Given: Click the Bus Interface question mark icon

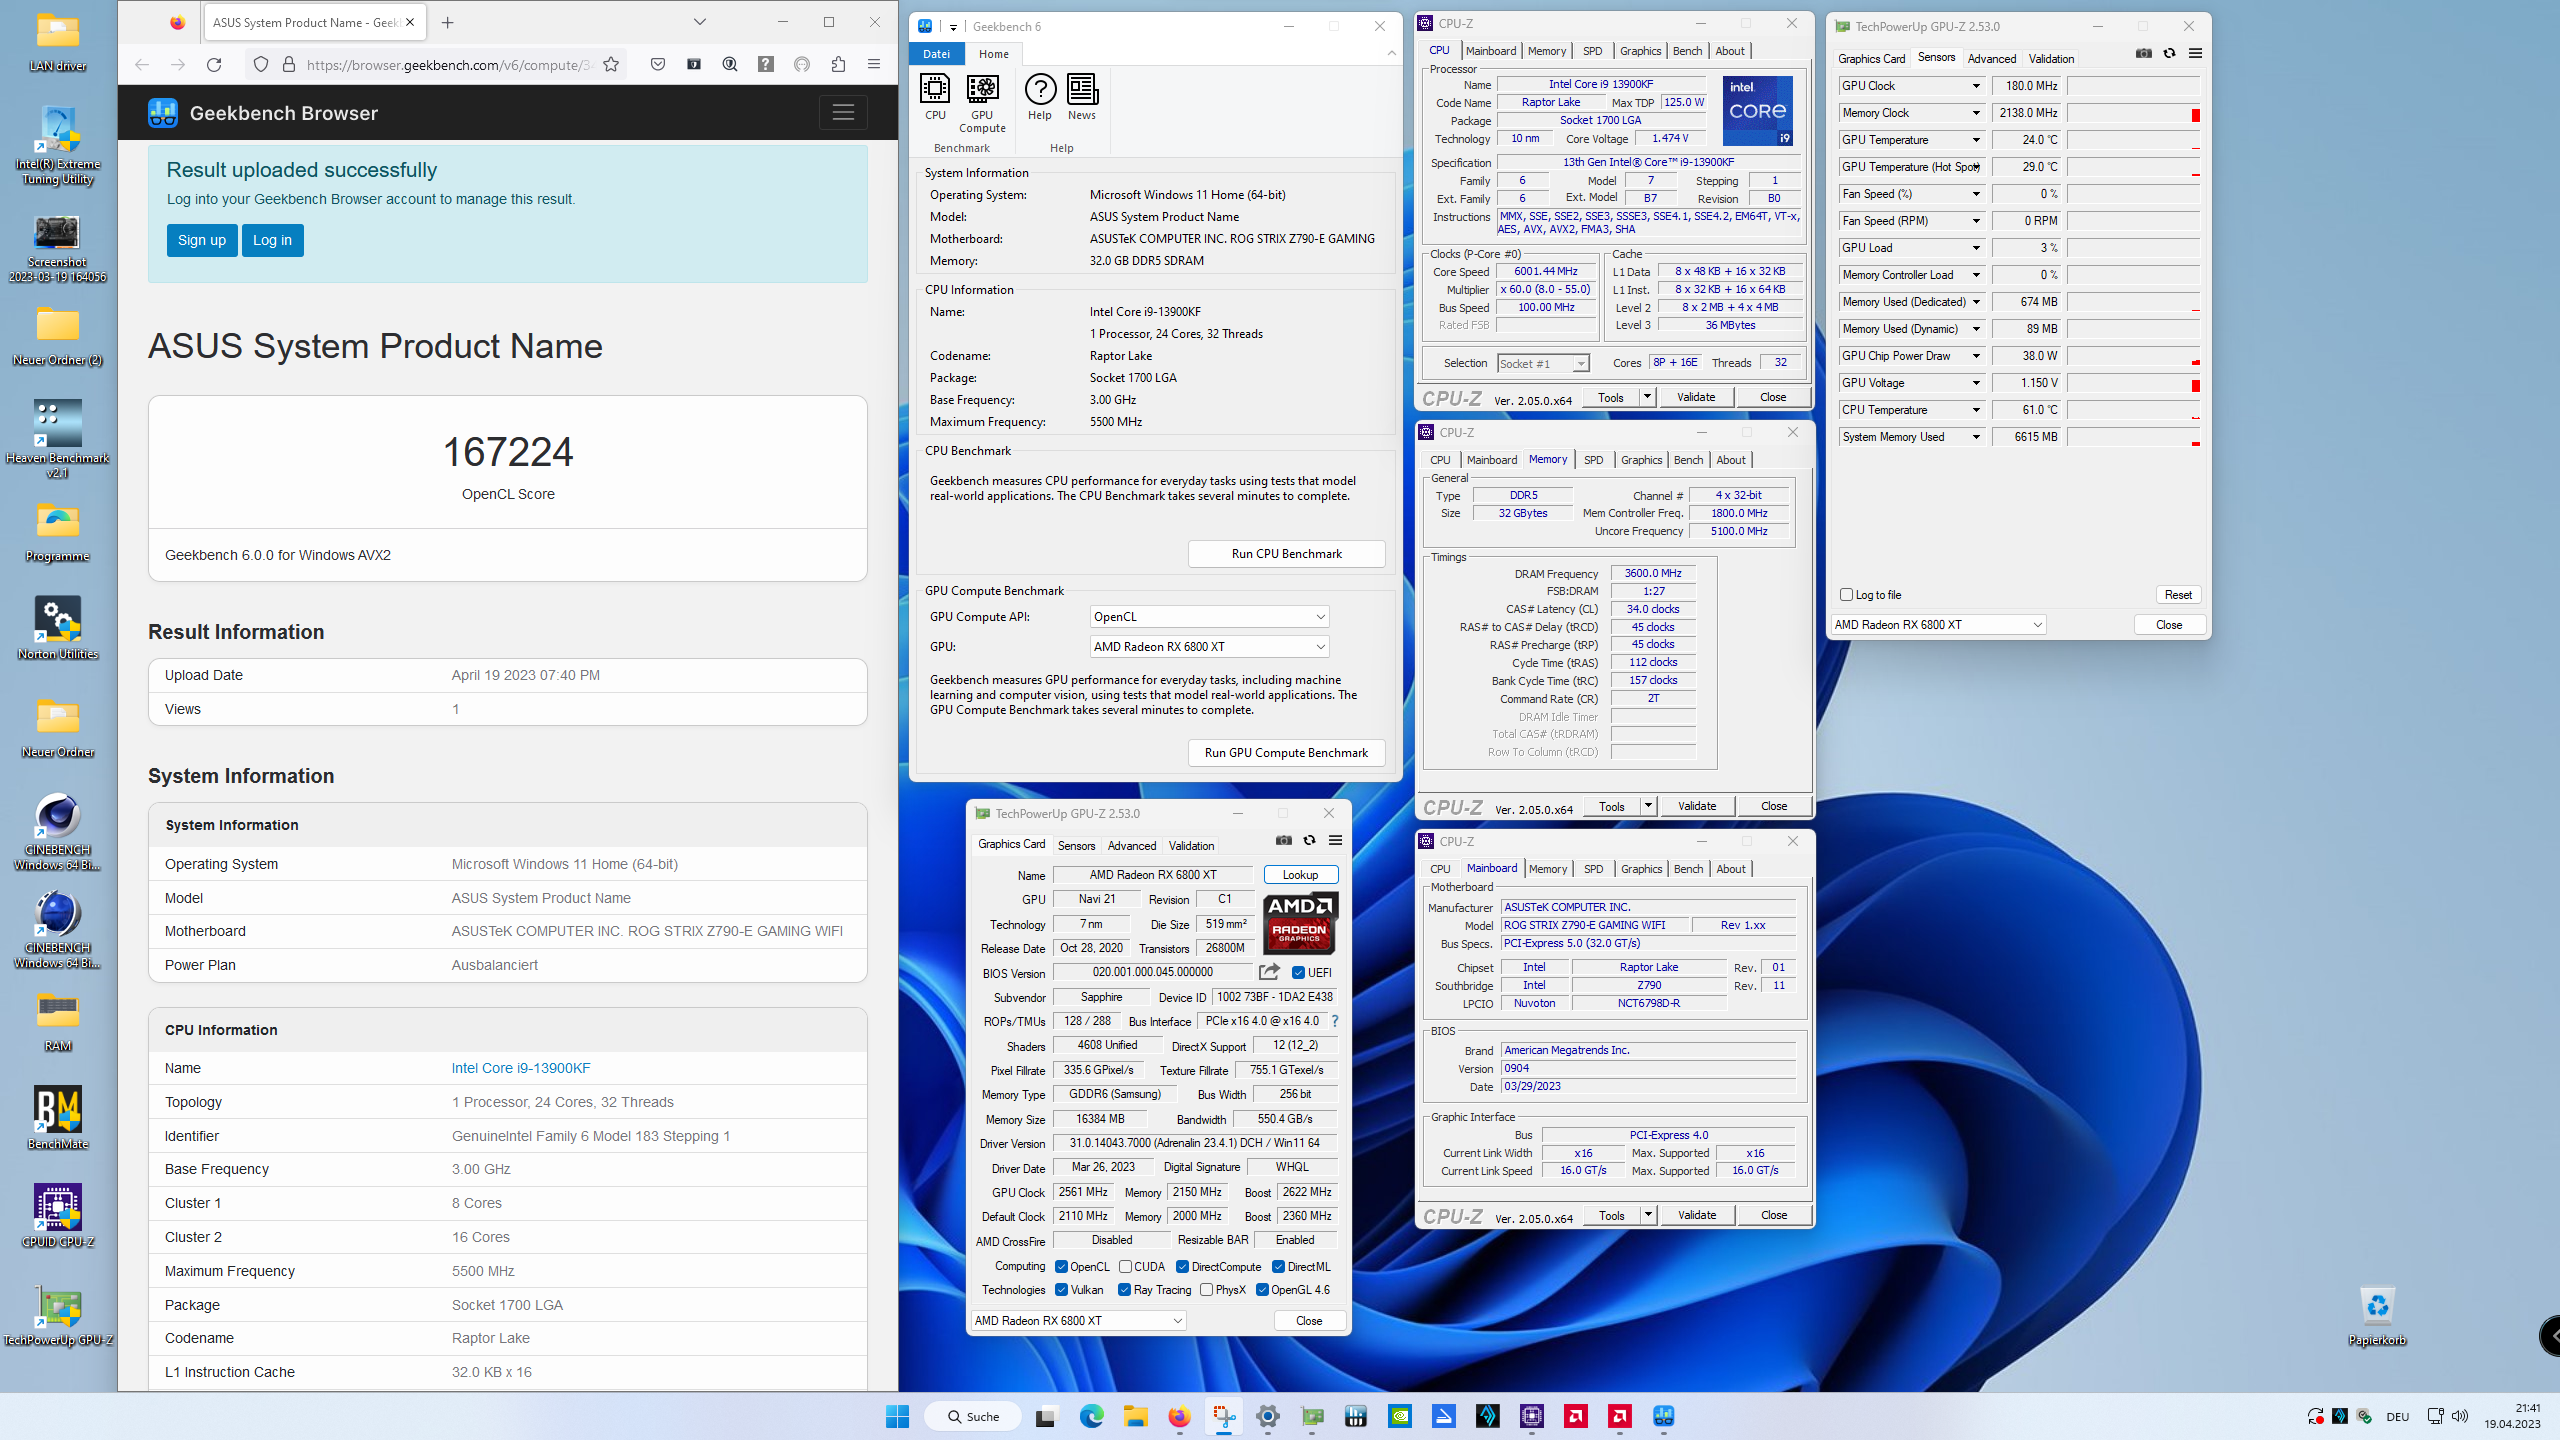Looking at the screenshot, I should click(1334, 1021).
